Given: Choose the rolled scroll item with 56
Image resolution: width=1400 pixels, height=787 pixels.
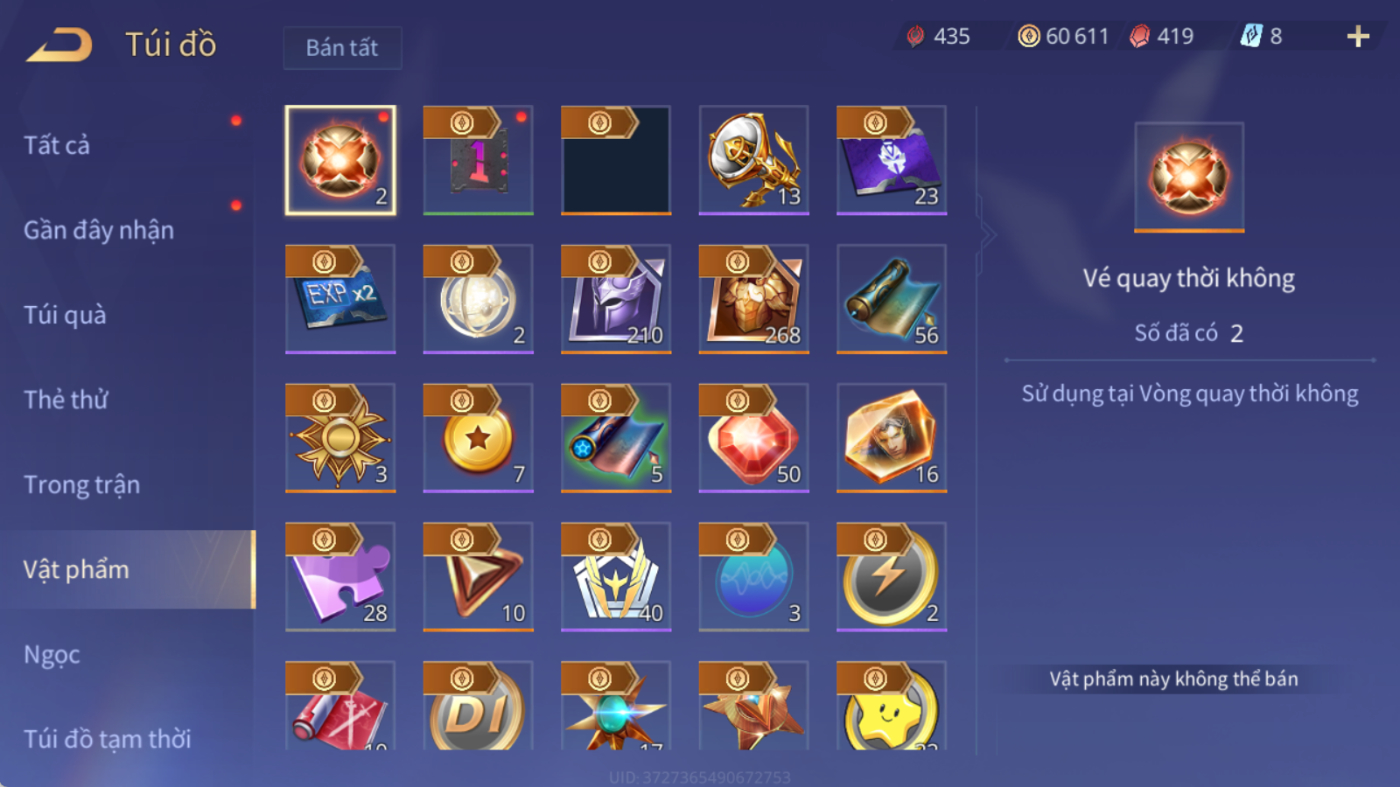Looking at the screenshot, I should pos(892,299).
